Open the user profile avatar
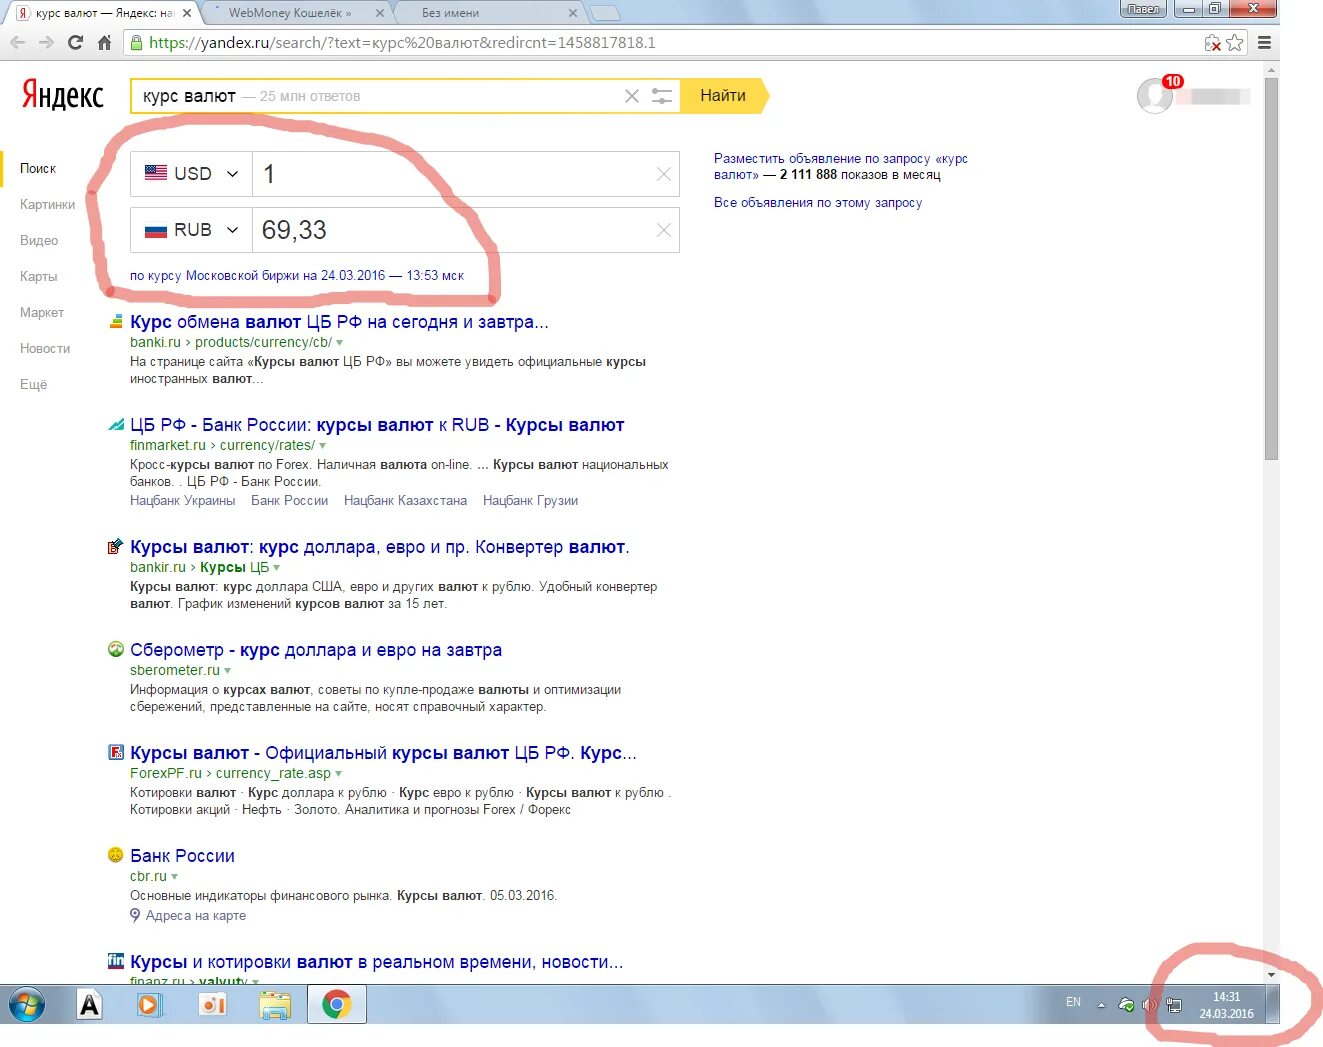 click(1155, 96)
